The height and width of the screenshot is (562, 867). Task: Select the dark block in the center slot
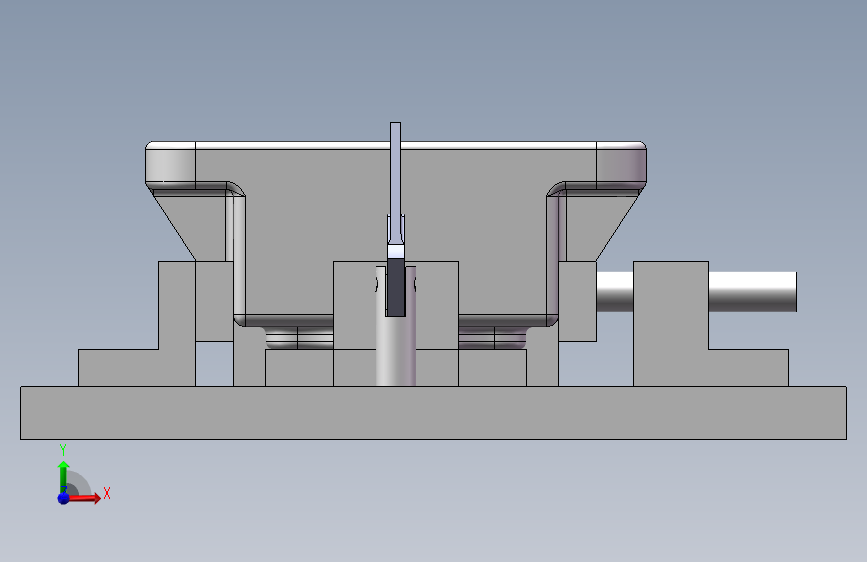[395, 287]
